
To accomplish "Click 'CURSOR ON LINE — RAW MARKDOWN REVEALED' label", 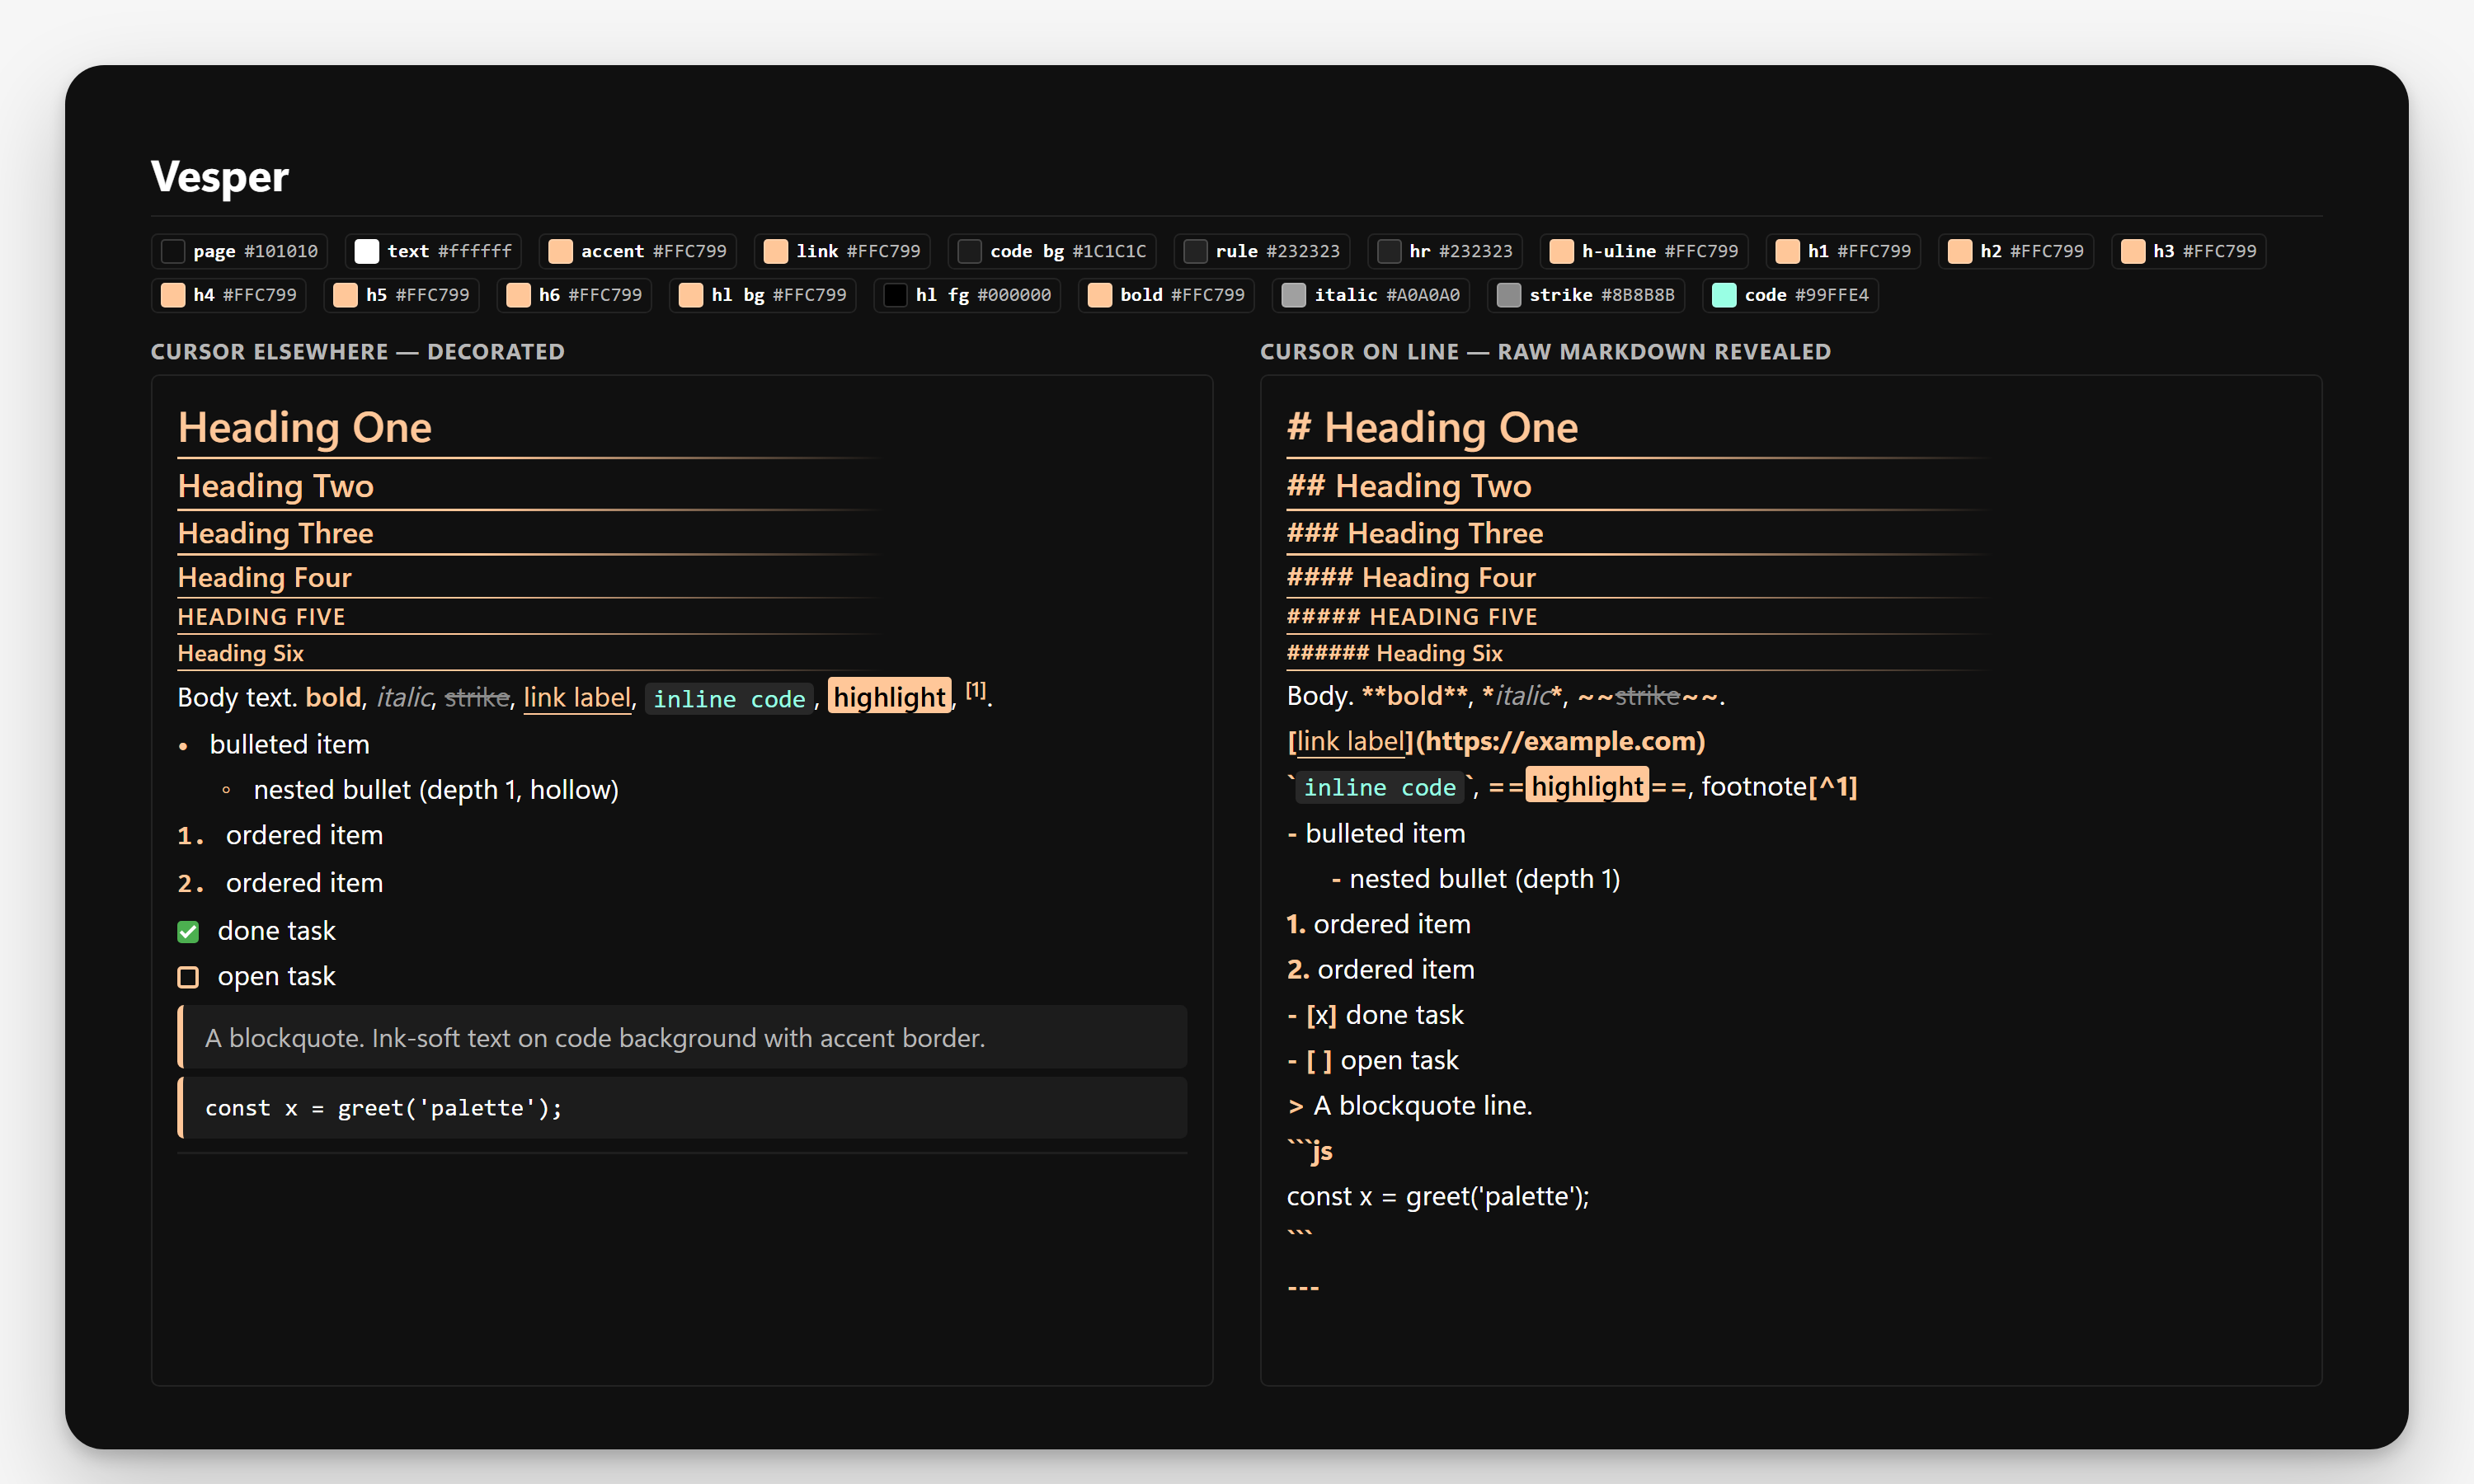I will (x=1546, y=352).
